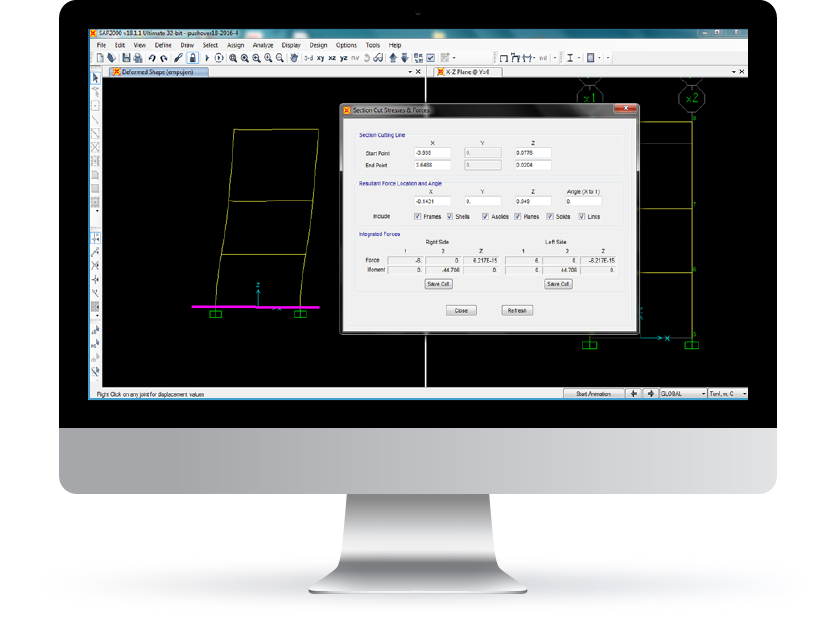The width and height of the screenshot is (836, 640).
Task: Expand the named display dropdown arrow
Action: 555,58
